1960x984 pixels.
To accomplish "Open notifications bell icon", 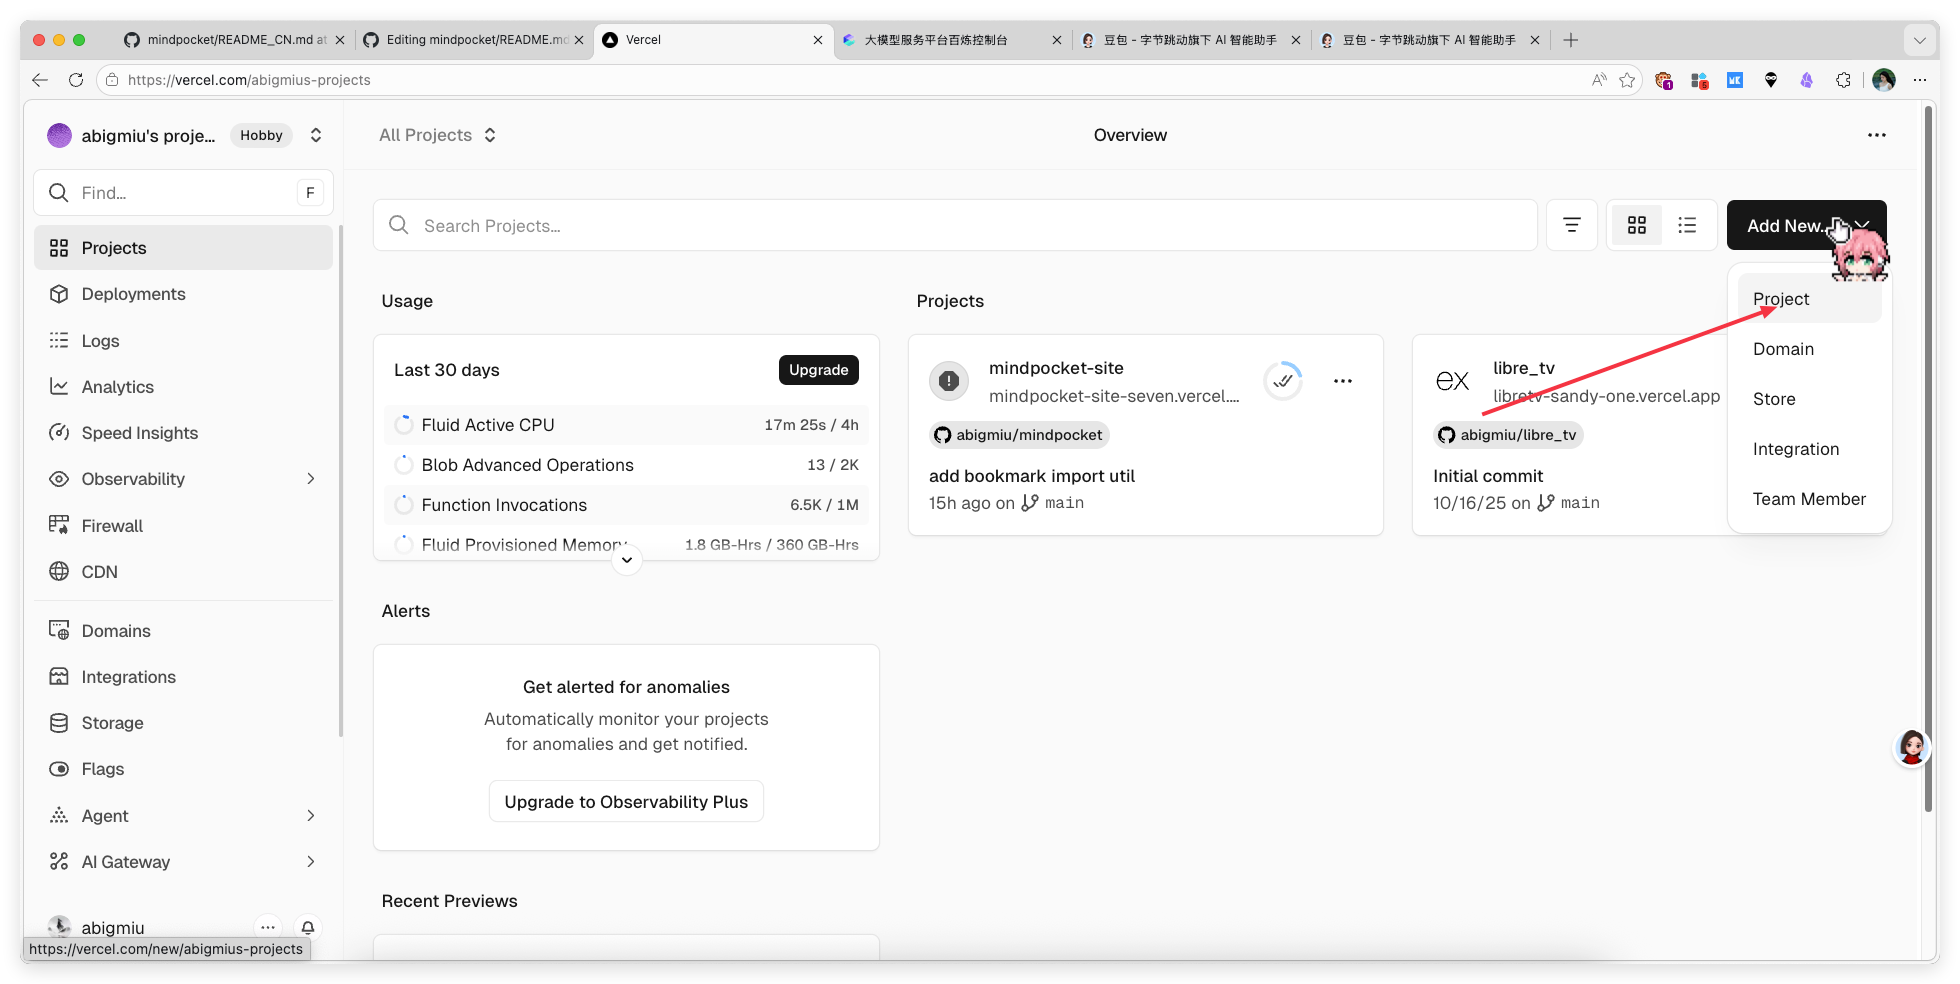I will pyautogui.click(x=308, y=928).
